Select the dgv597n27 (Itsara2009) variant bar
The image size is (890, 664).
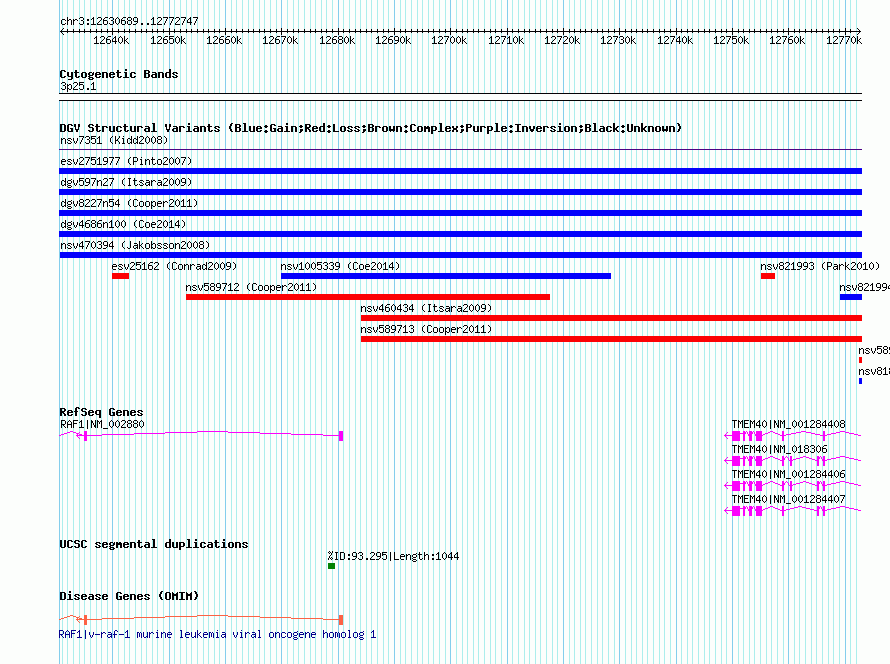coord(460,192)
